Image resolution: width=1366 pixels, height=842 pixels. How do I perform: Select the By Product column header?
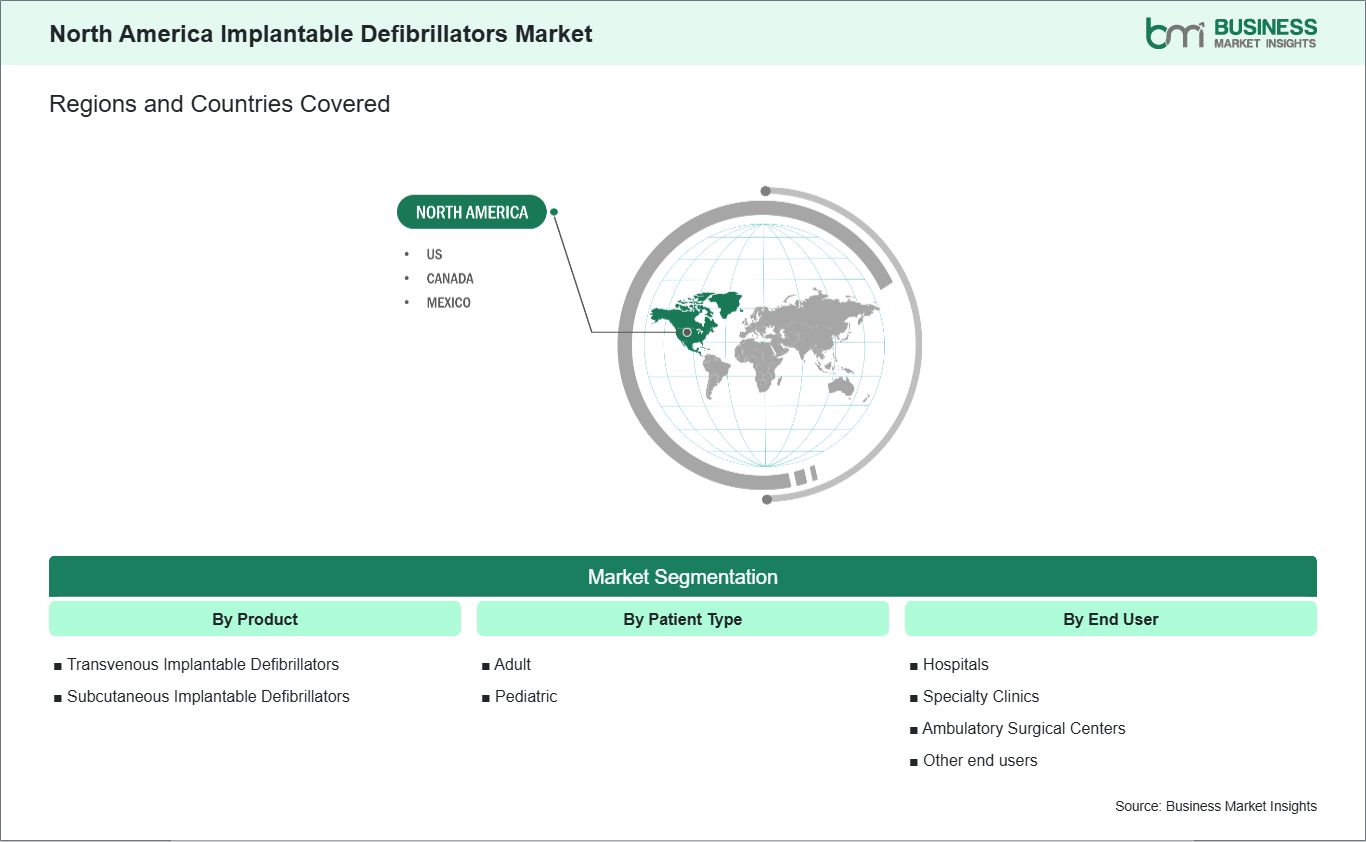[x=255, y=619]
